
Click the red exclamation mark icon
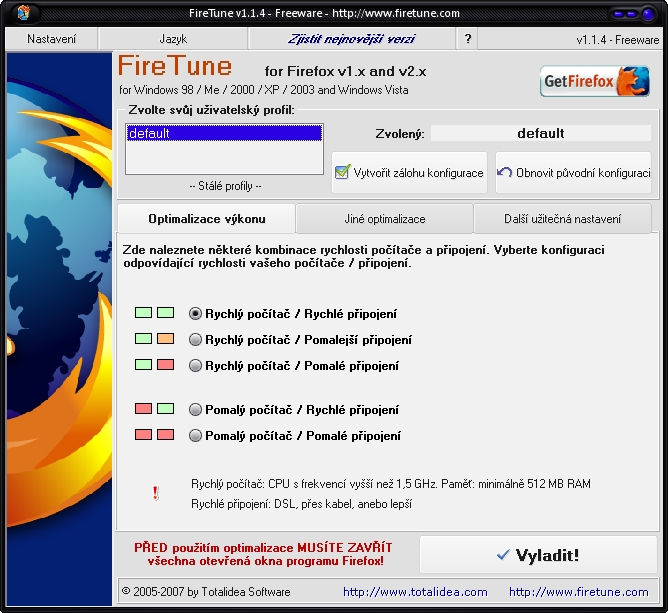pos(155,493)
